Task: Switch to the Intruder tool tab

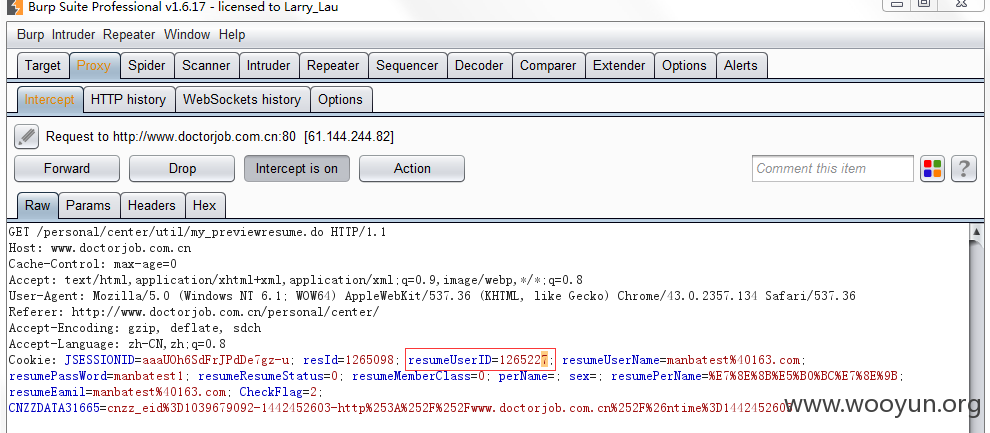Action: (x=268, y=66)
